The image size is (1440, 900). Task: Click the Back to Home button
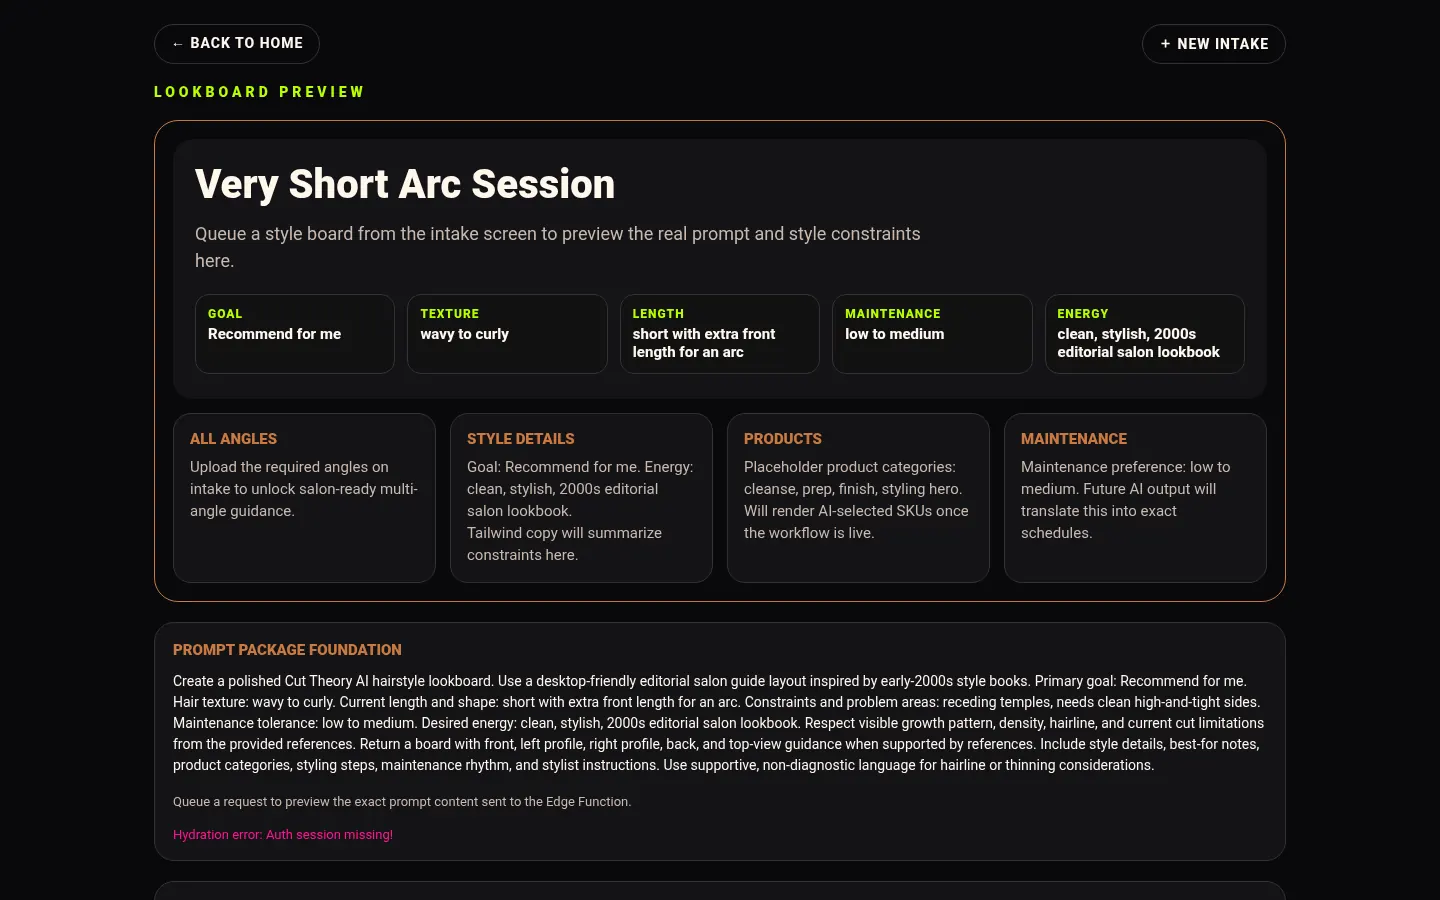click(237, 44)
